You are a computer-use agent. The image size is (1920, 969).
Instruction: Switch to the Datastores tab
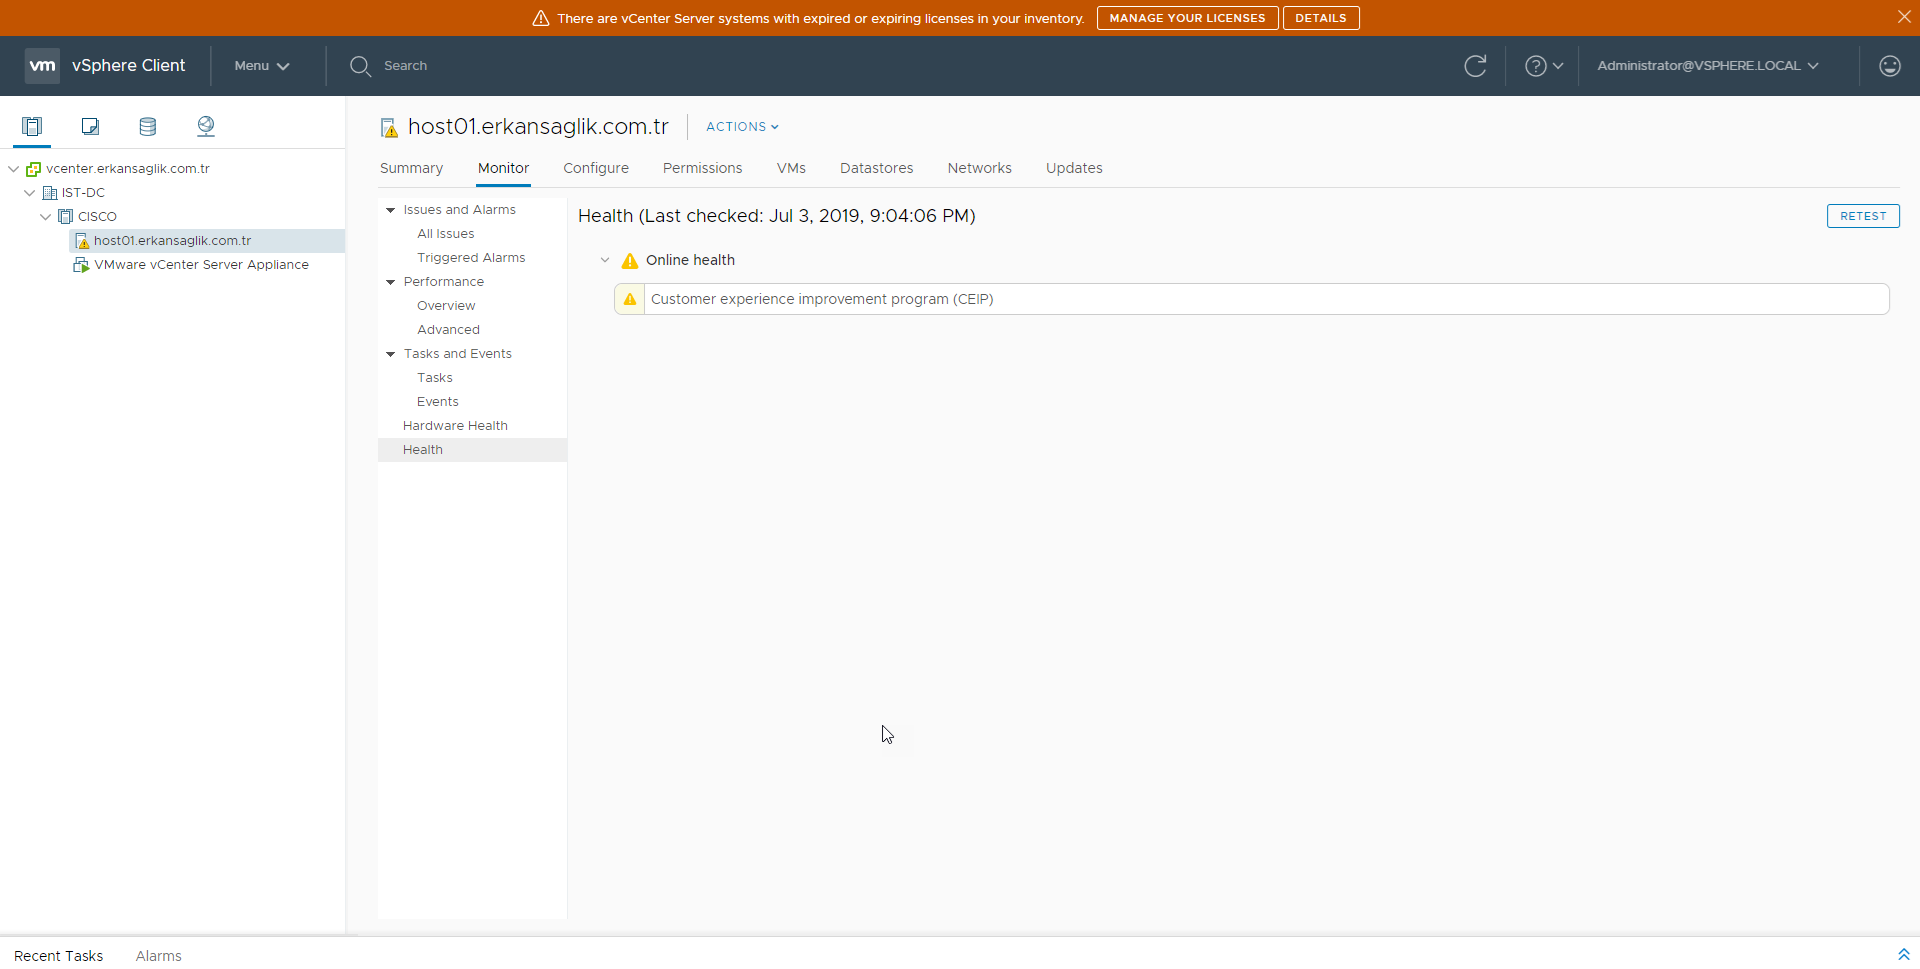point(876,168)
